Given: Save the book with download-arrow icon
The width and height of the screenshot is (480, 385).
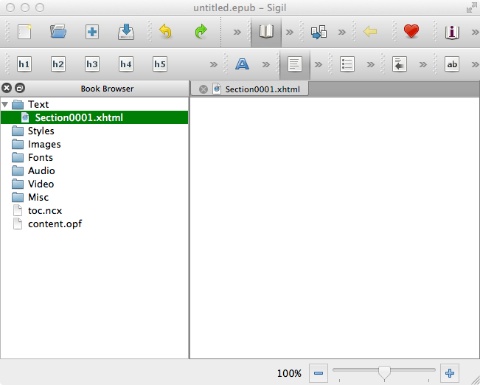Looking at the screenshot, I should click(126, 32).
